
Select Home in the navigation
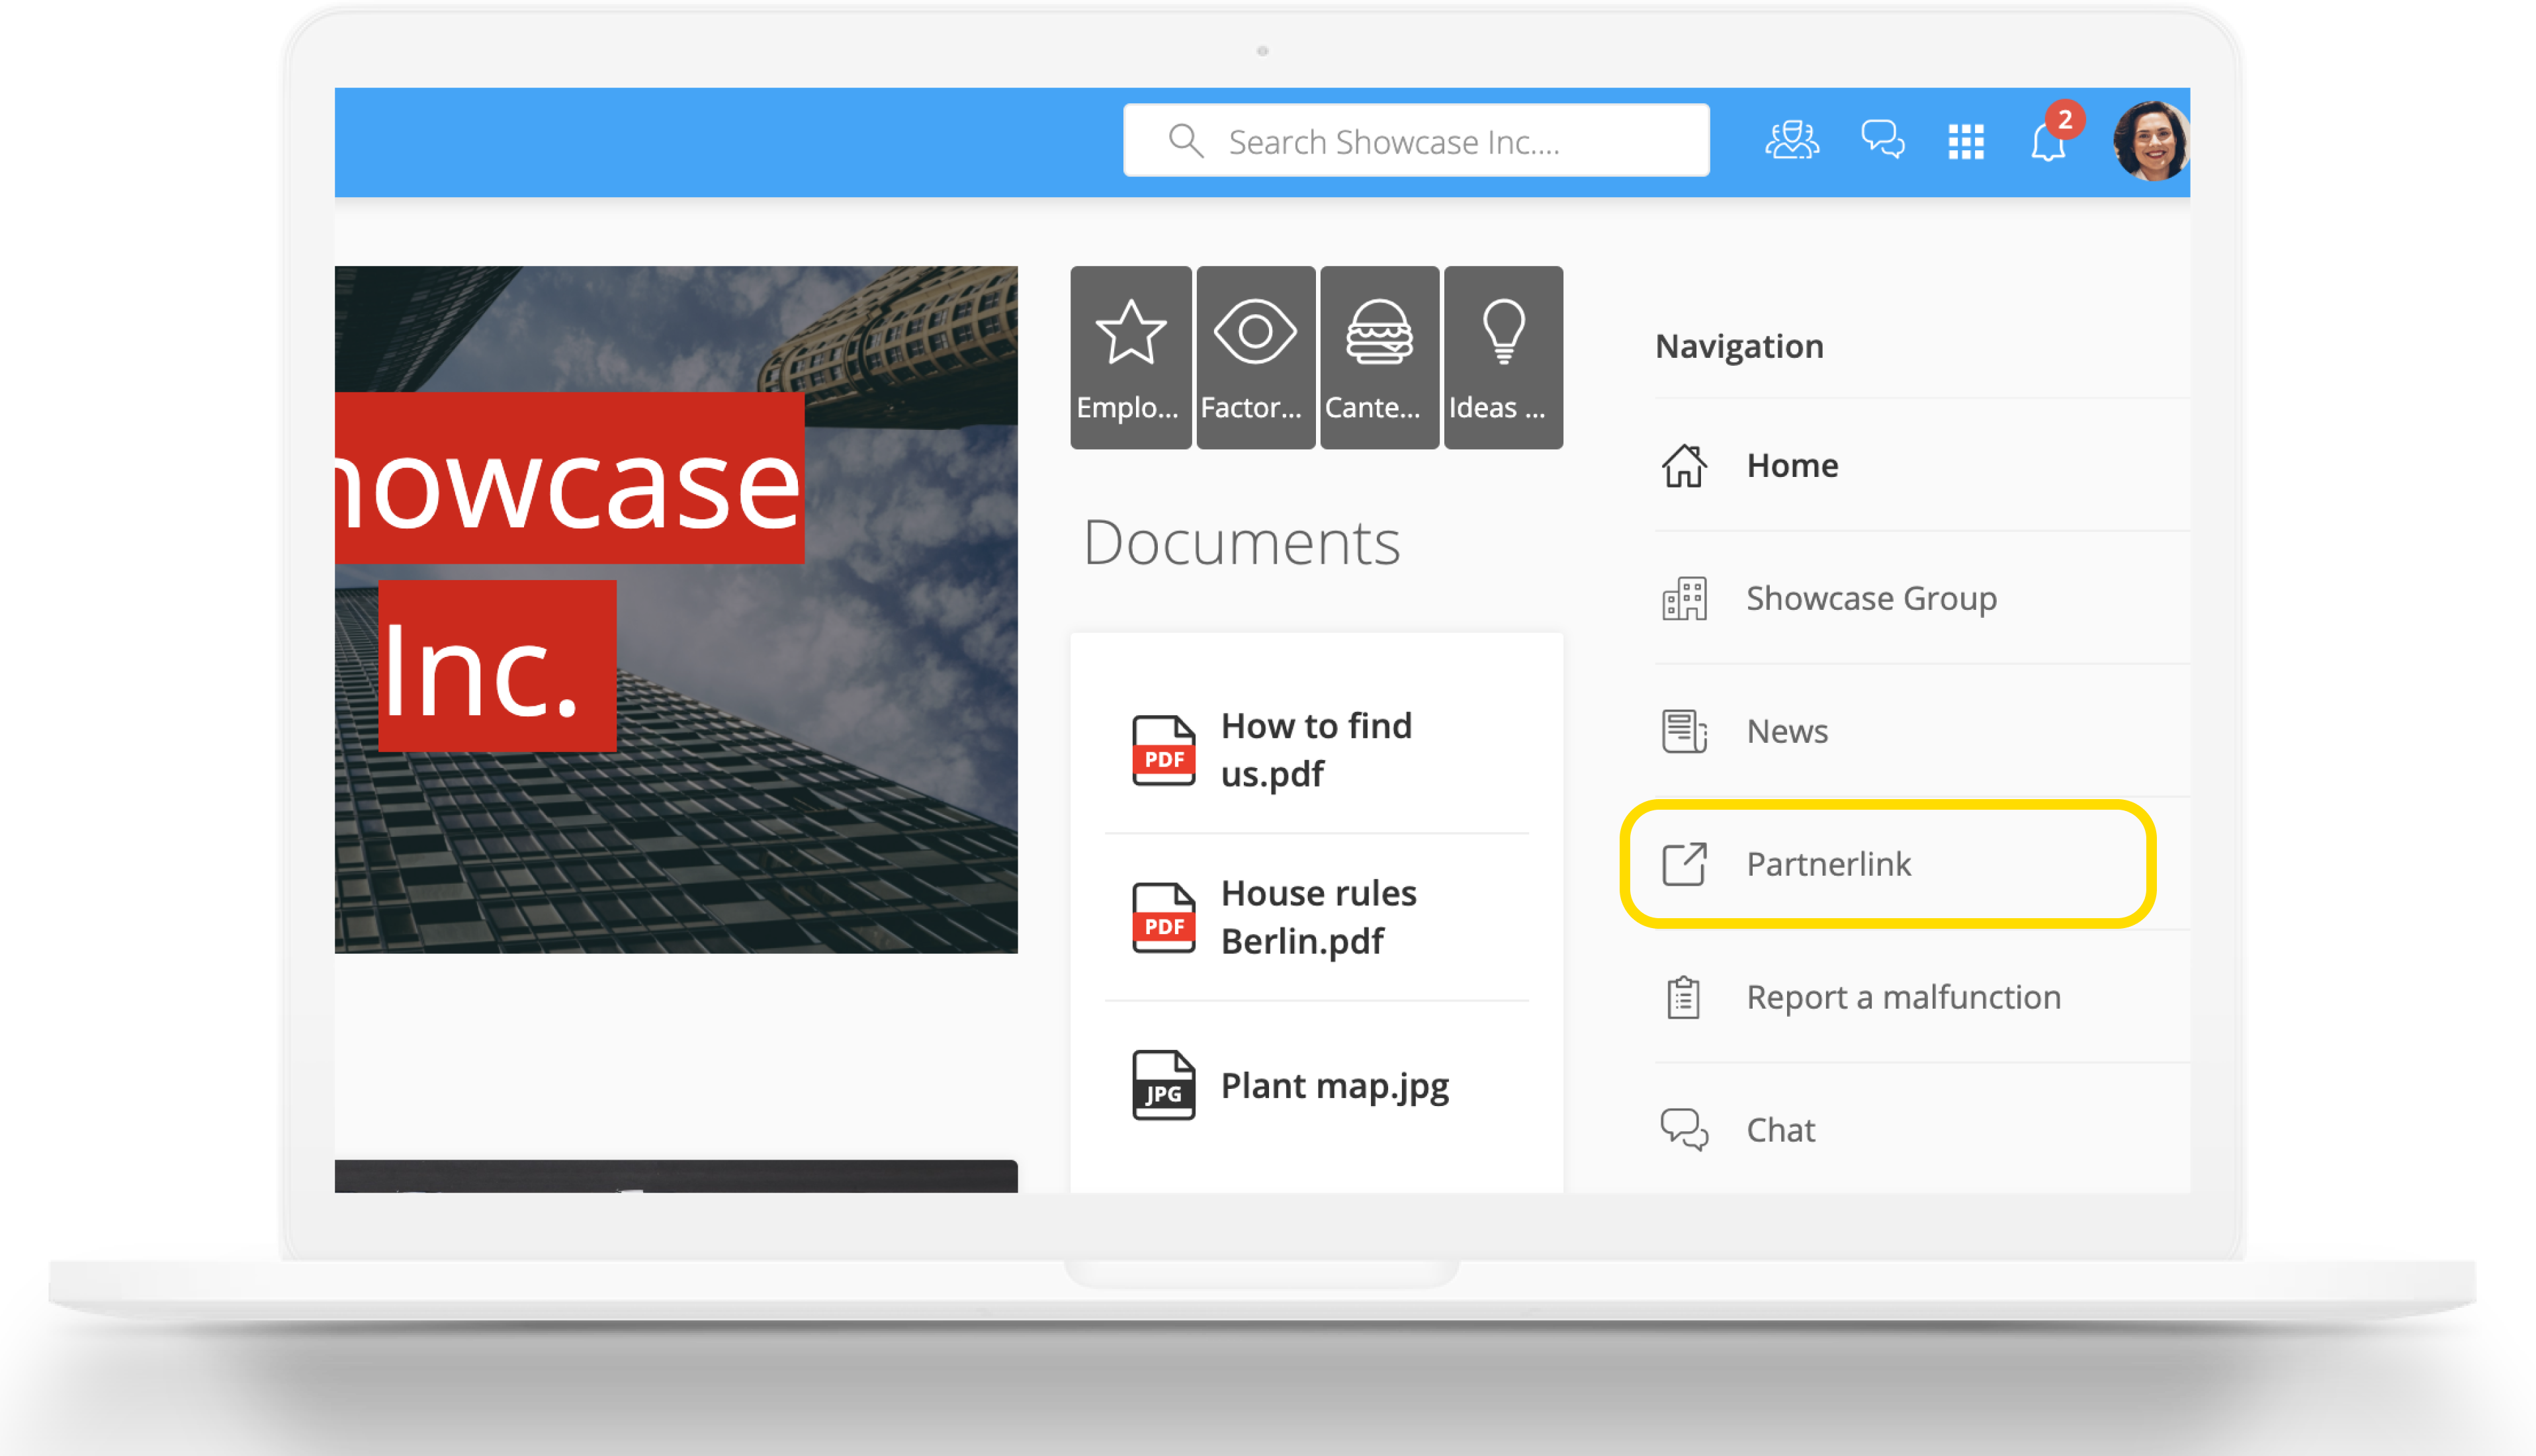click(1922, 465)
